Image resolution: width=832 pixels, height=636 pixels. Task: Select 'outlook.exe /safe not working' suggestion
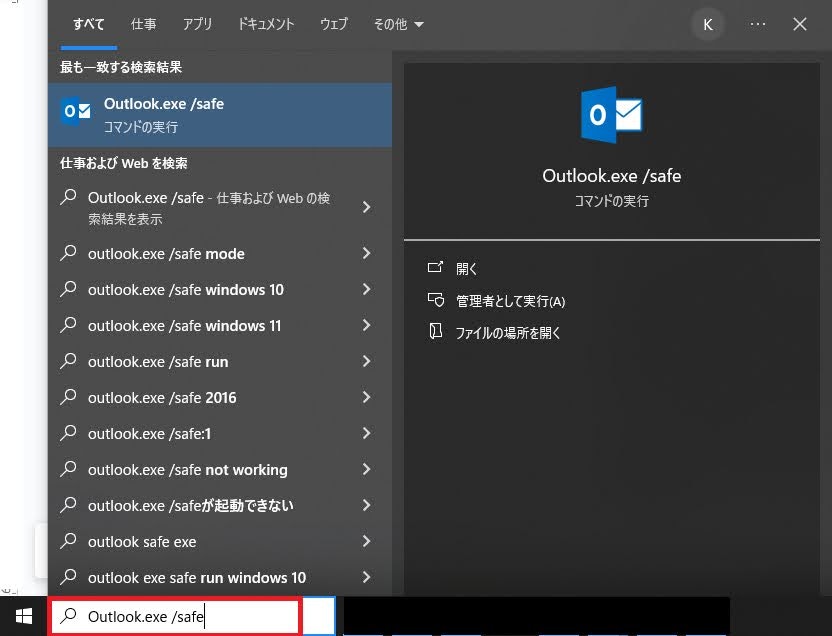187,470
